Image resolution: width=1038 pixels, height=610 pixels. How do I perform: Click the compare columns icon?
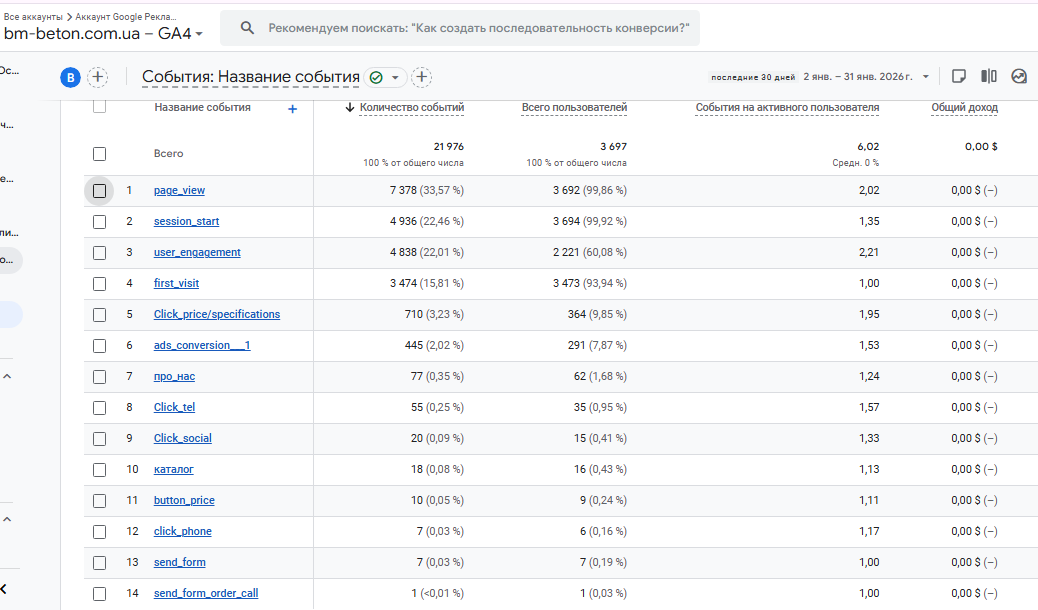click(989, 76)
